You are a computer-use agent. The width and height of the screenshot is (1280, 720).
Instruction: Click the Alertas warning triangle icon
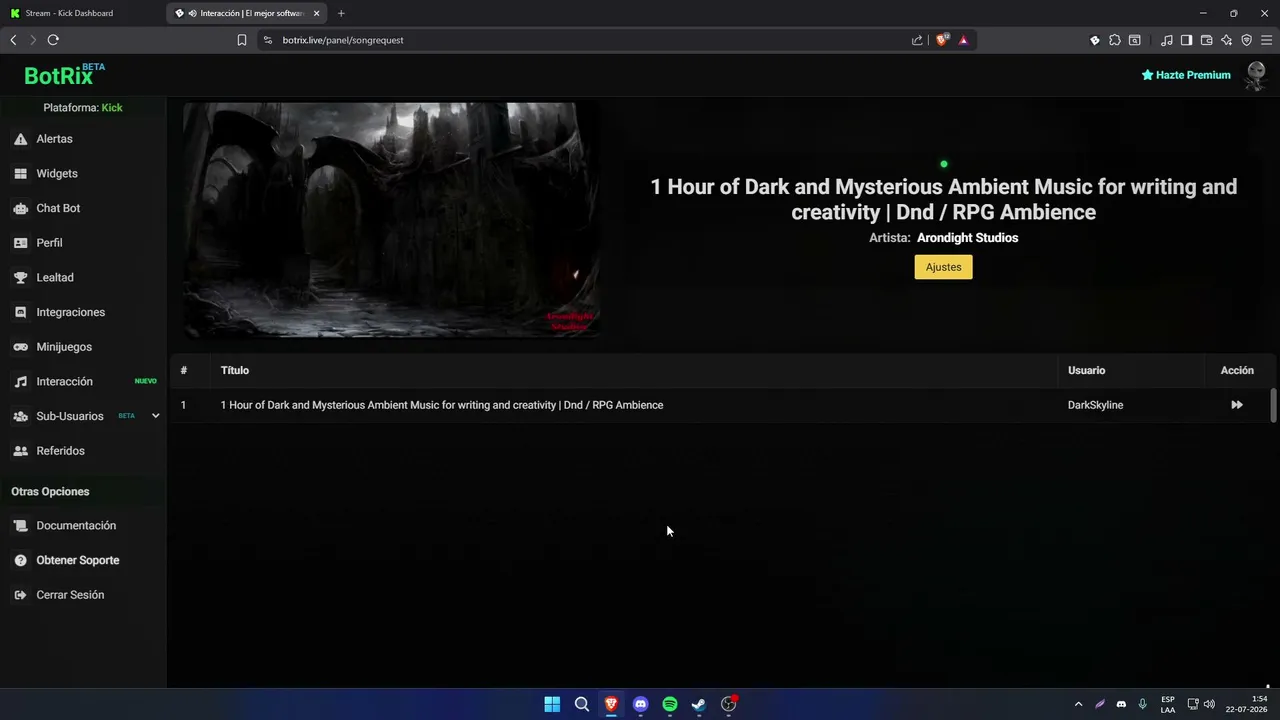20,139
